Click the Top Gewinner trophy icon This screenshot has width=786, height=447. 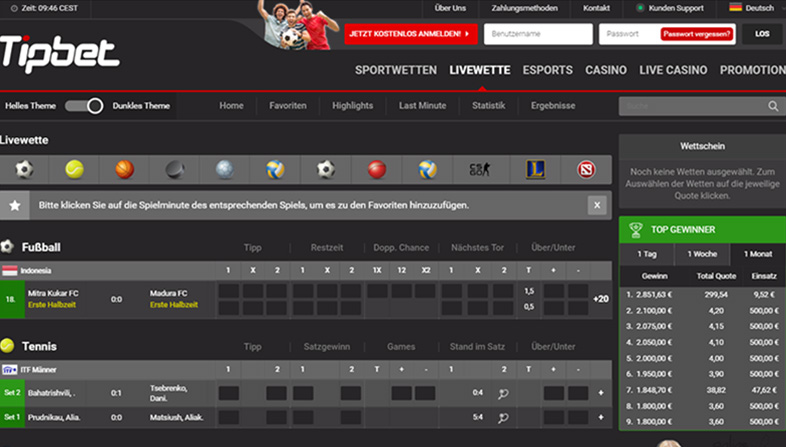click(636, 230)
